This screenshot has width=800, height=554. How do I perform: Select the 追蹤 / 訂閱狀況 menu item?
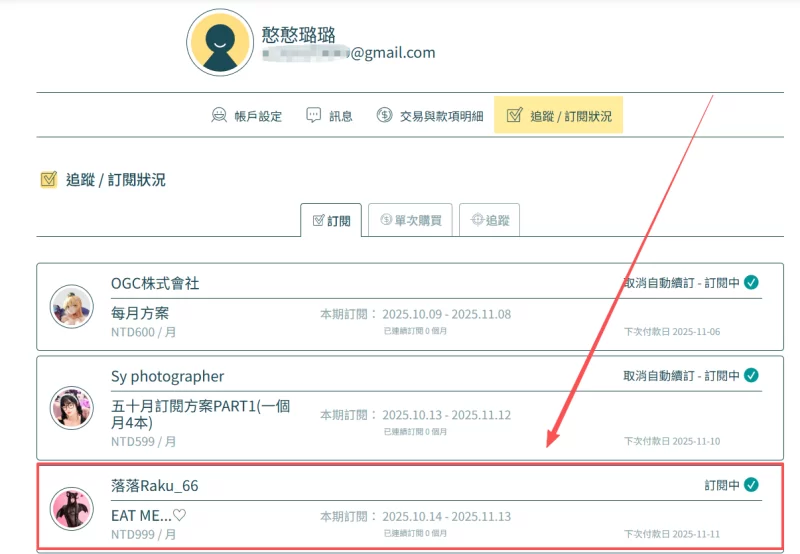point(558,116)
